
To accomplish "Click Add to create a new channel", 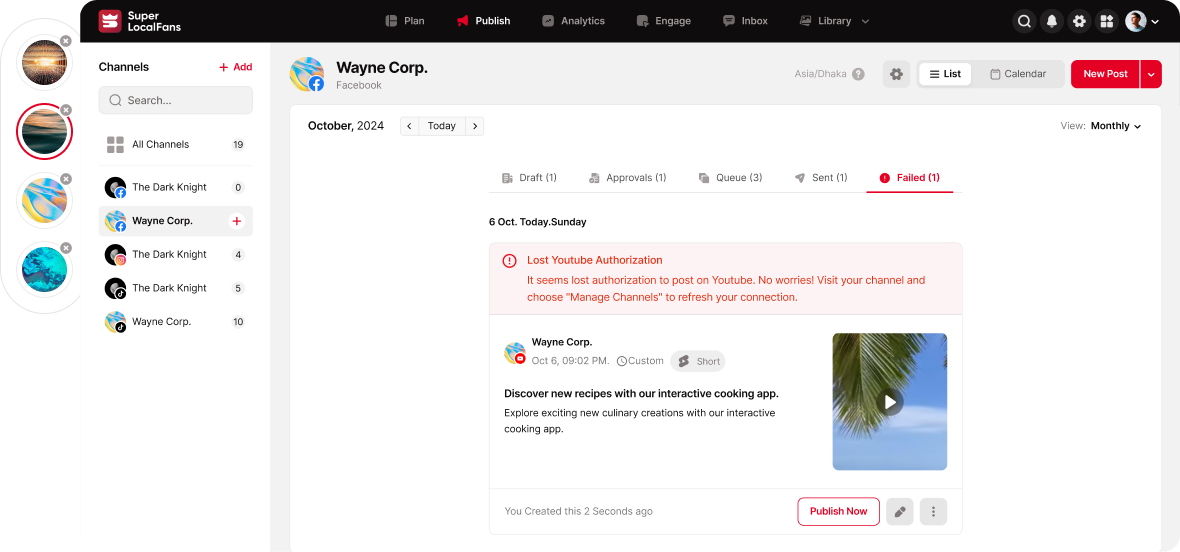I will coord(236,67).
